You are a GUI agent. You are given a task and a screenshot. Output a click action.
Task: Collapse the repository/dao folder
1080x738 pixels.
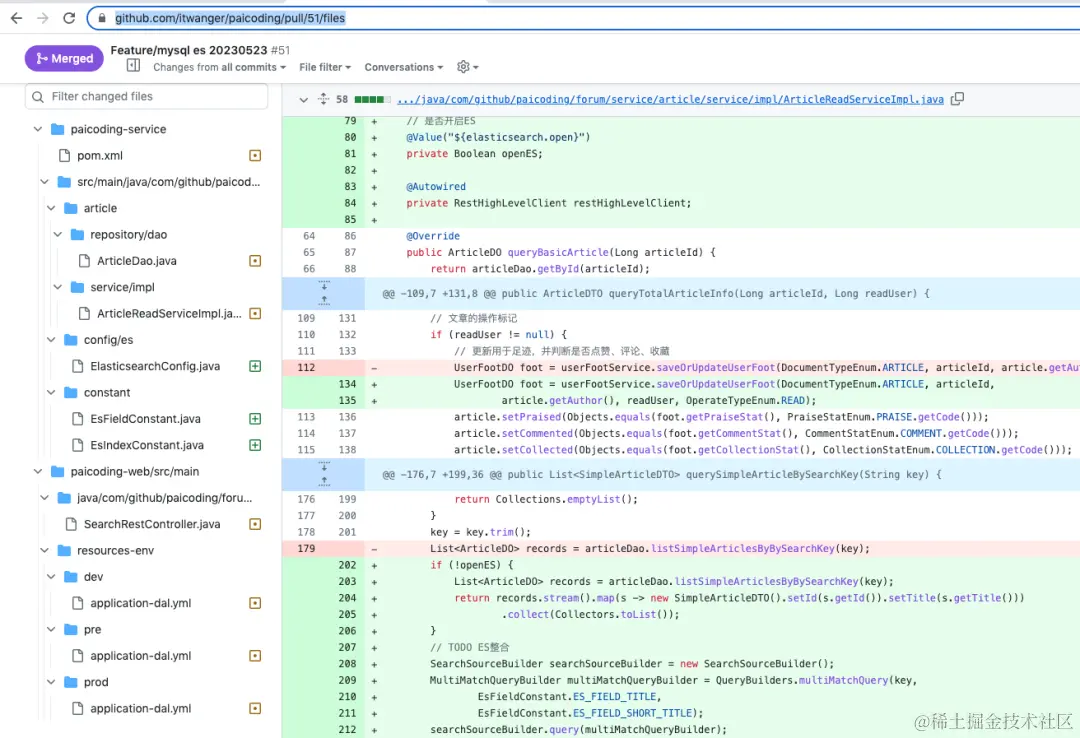point(58,234)
